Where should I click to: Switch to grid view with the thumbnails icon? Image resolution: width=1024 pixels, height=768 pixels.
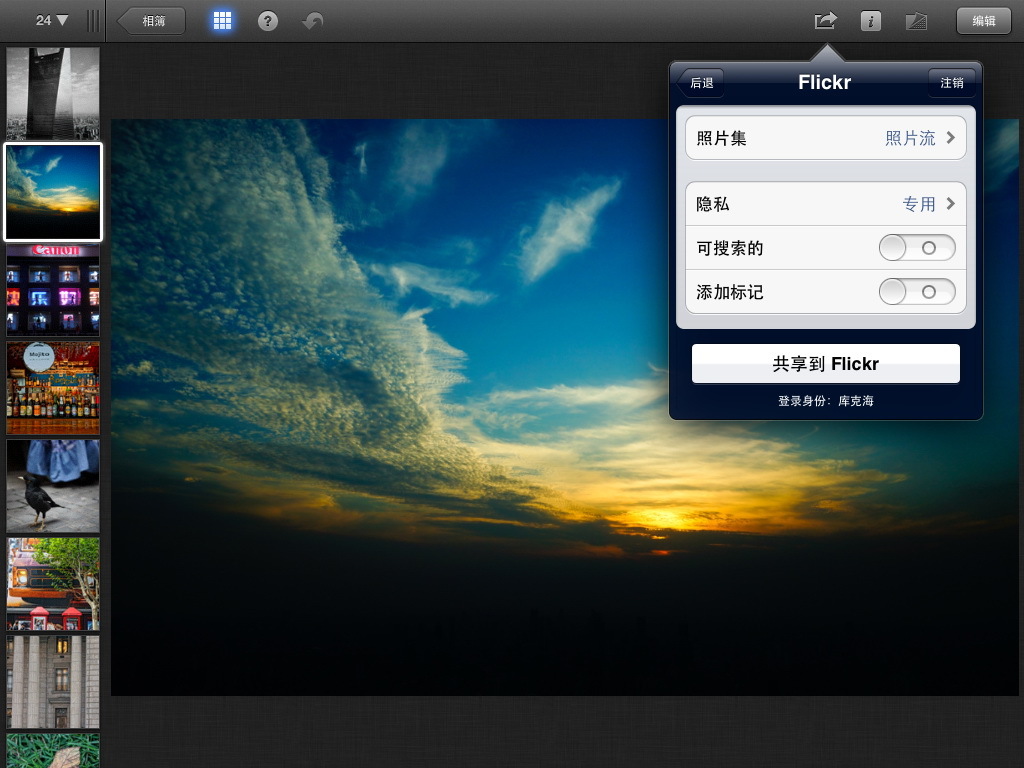222,20
